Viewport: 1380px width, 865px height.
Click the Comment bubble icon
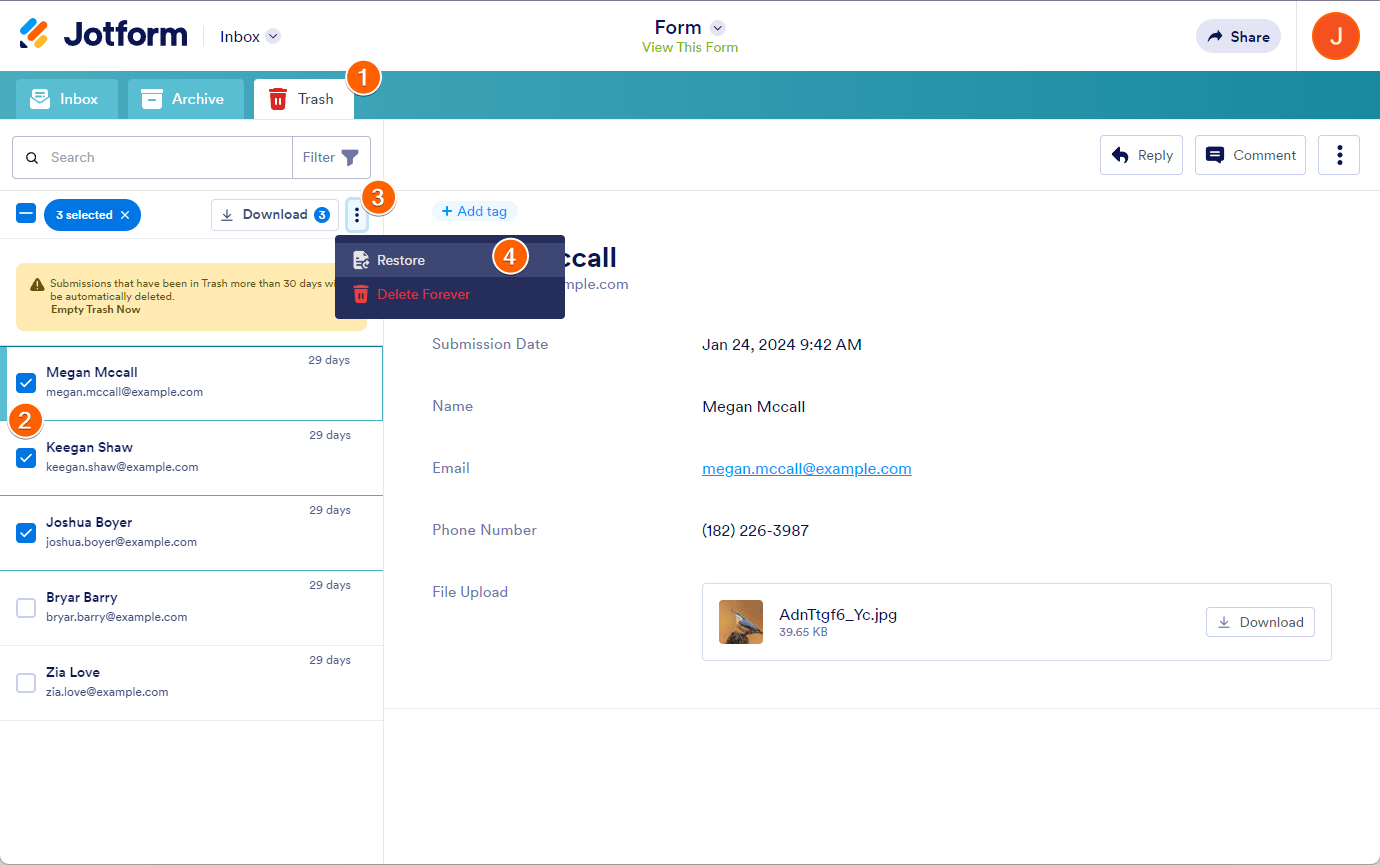[1216, 155]
